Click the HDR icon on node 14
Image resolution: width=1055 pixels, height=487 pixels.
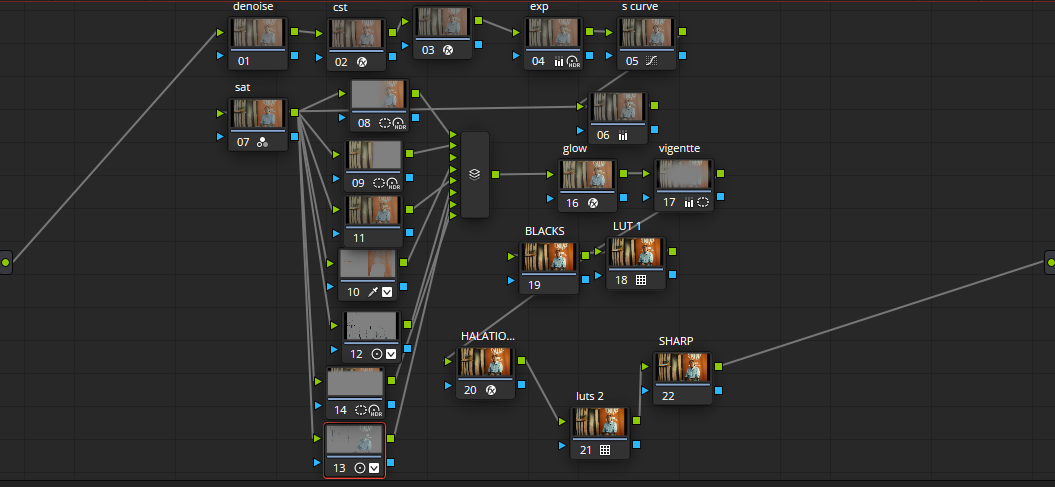(376, 410)
